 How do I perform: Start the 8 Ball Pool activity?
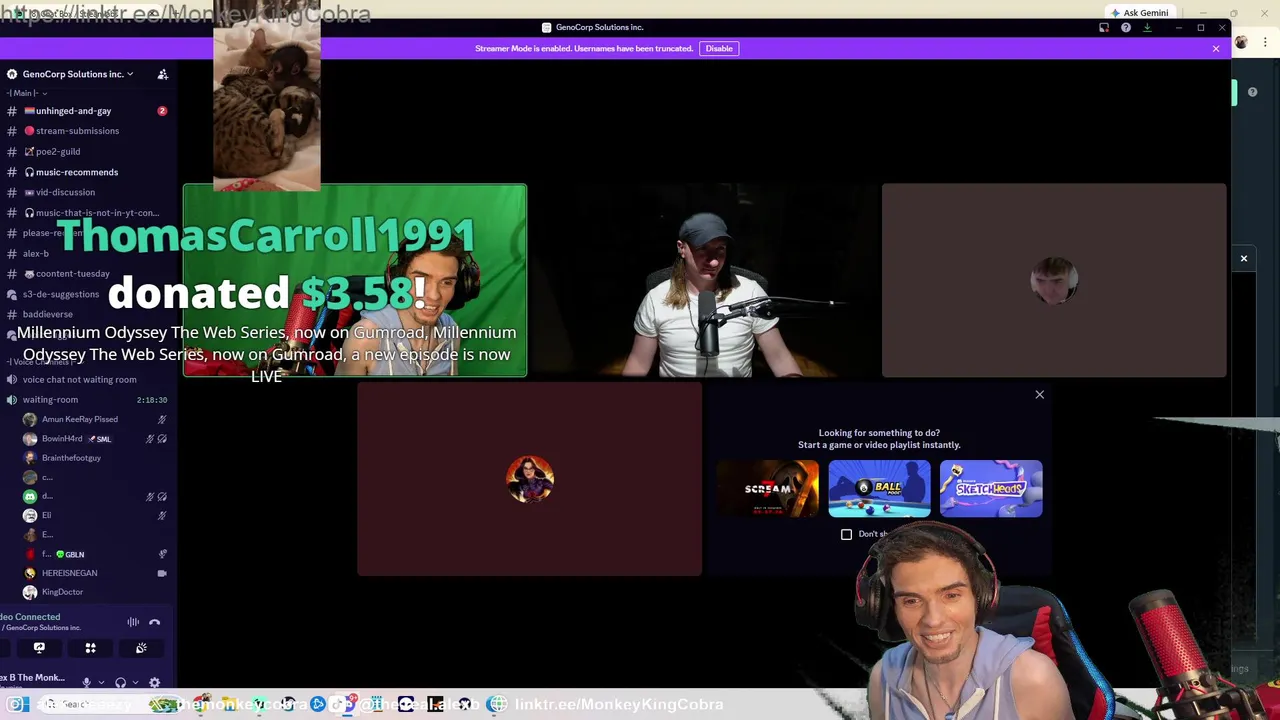click(879, 489)
